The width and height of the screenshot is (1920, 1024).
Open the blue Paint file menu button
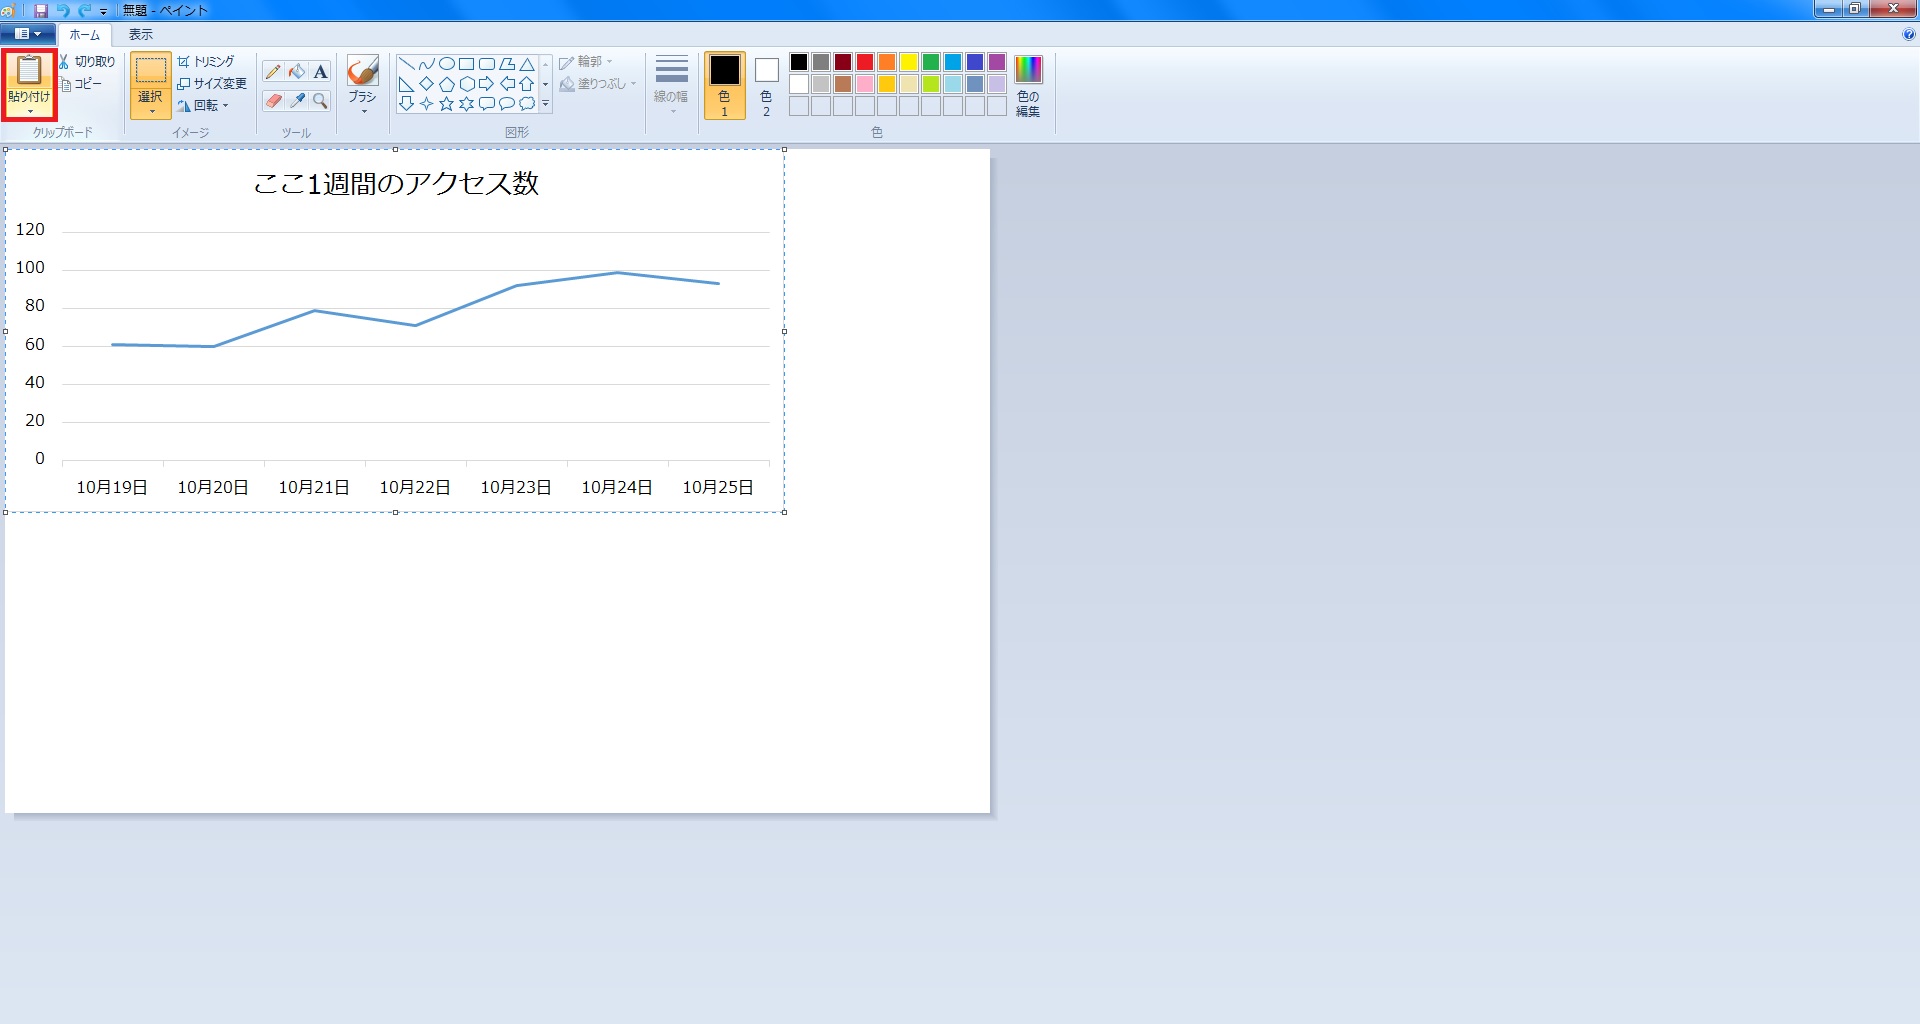(x=28, y=34)
